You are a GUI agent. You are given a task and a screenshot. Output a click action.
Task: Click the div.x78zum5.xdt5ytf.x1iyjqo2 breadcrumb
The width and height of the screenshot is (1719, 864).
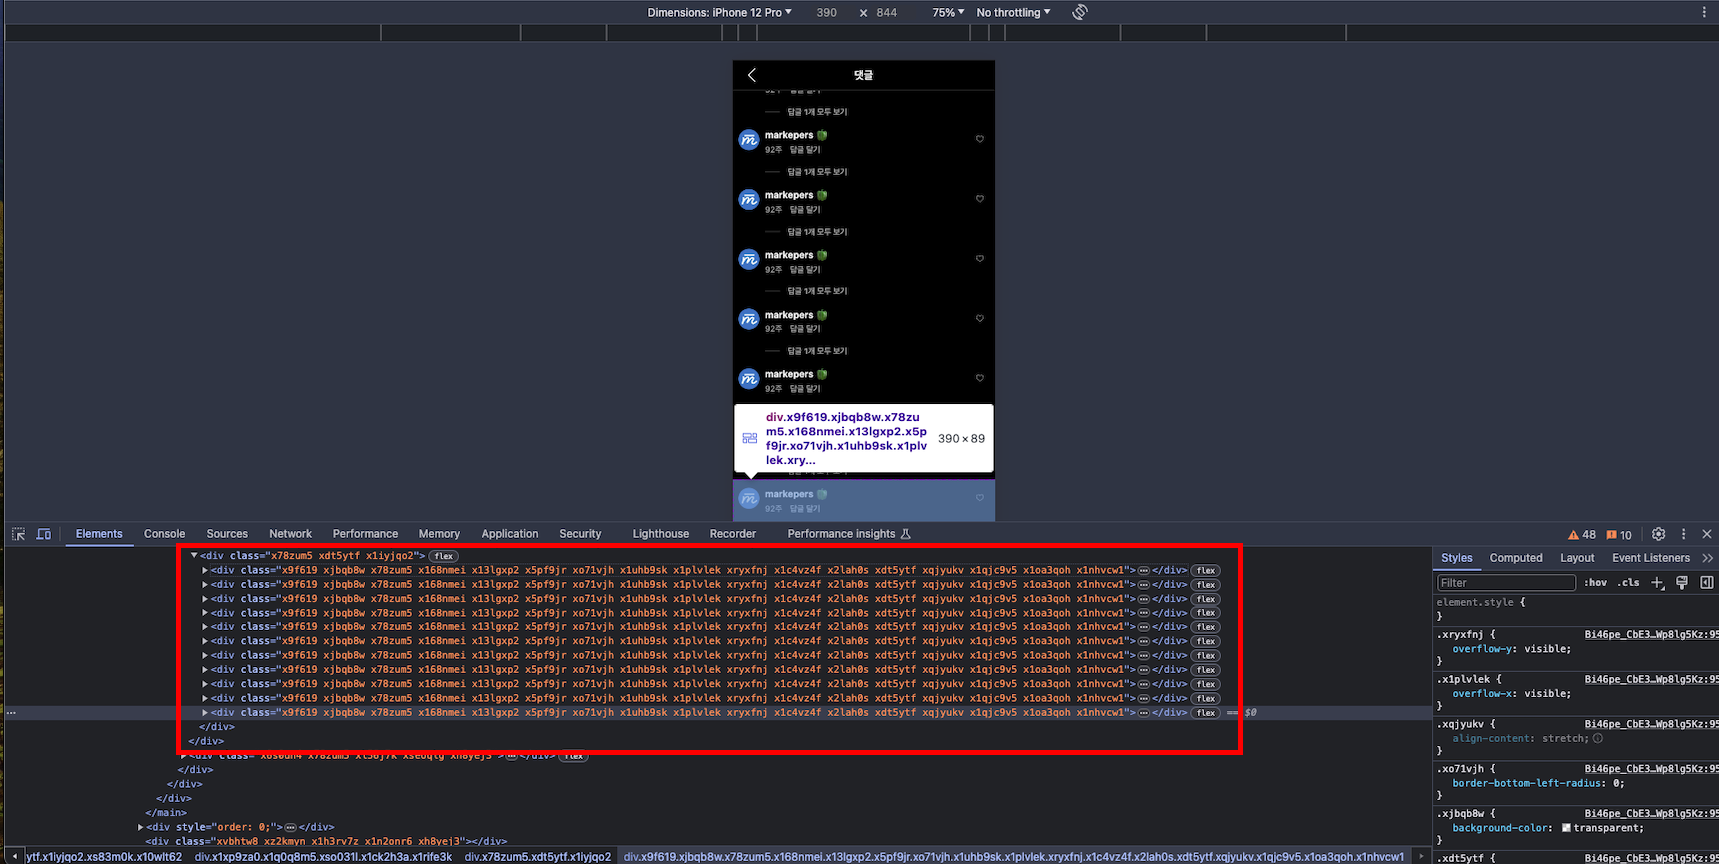[538, 857]
